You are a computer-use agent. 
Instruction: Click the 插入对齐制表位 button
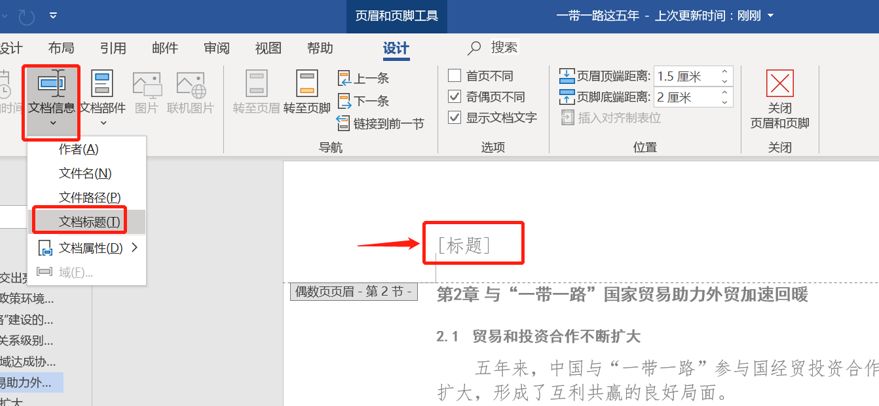[611, 118]
